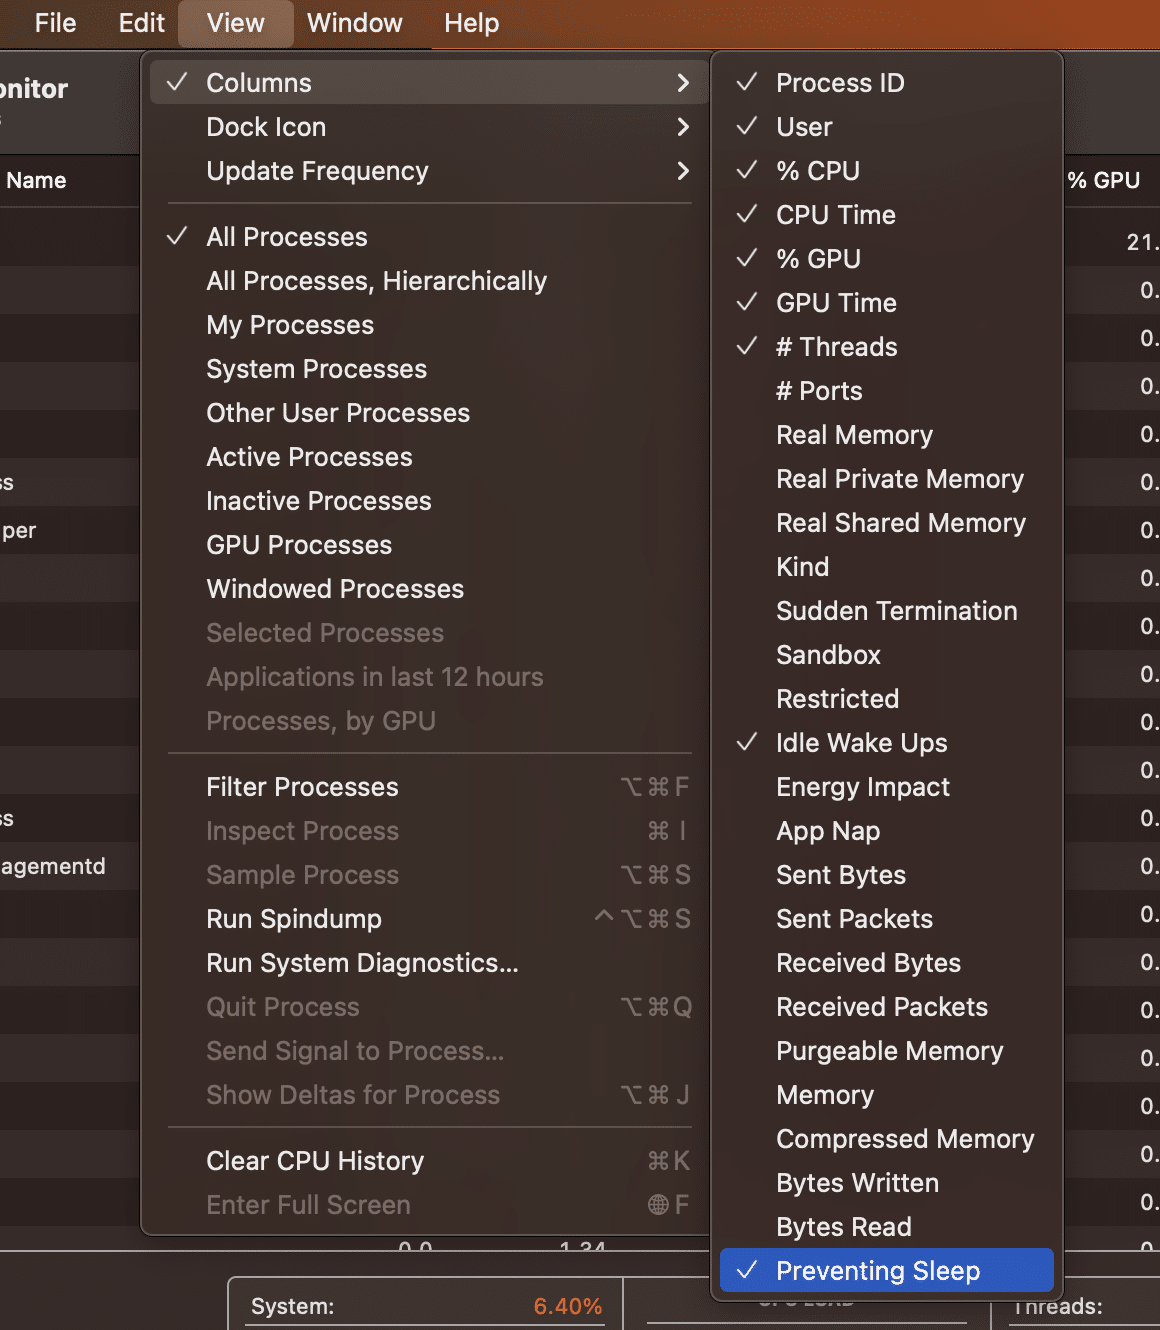Select All Processes, Hierarchically
Image resolution: width=1160 pixels, height=1330 pixels.
point(429,281)
